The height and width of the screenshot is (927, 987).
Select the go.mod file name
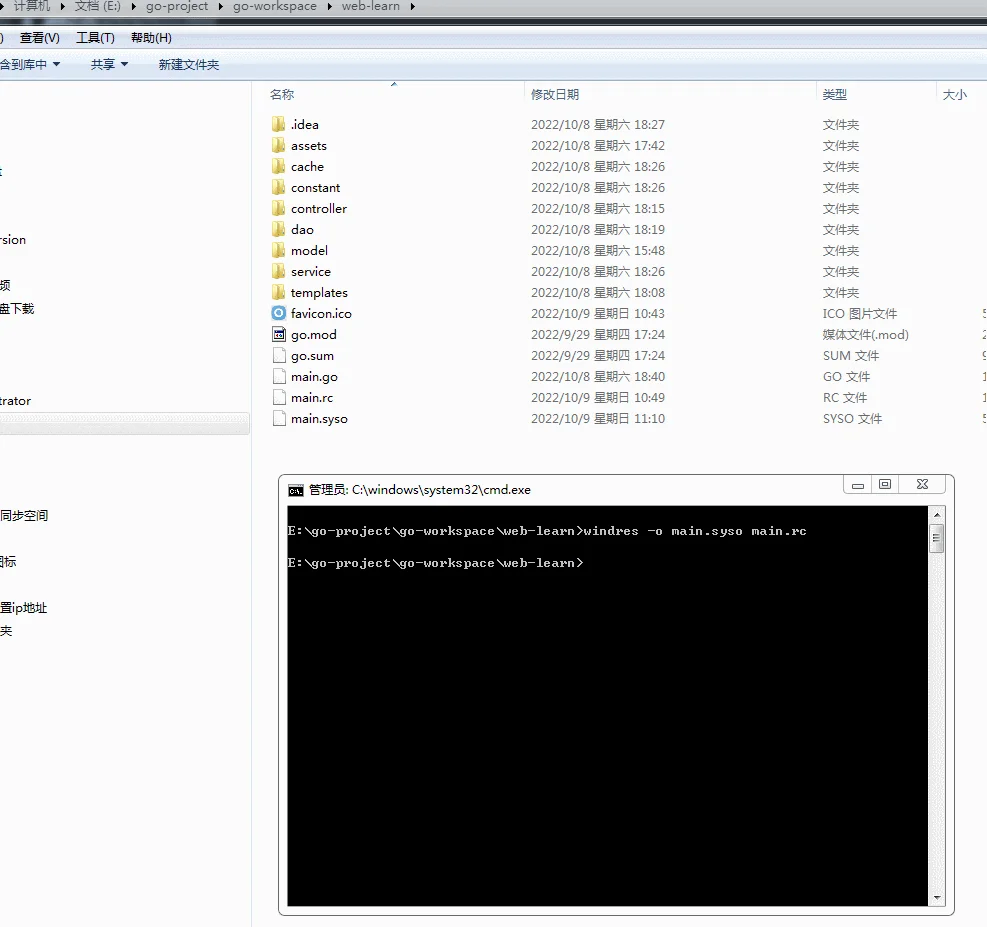tap(313, 335)
